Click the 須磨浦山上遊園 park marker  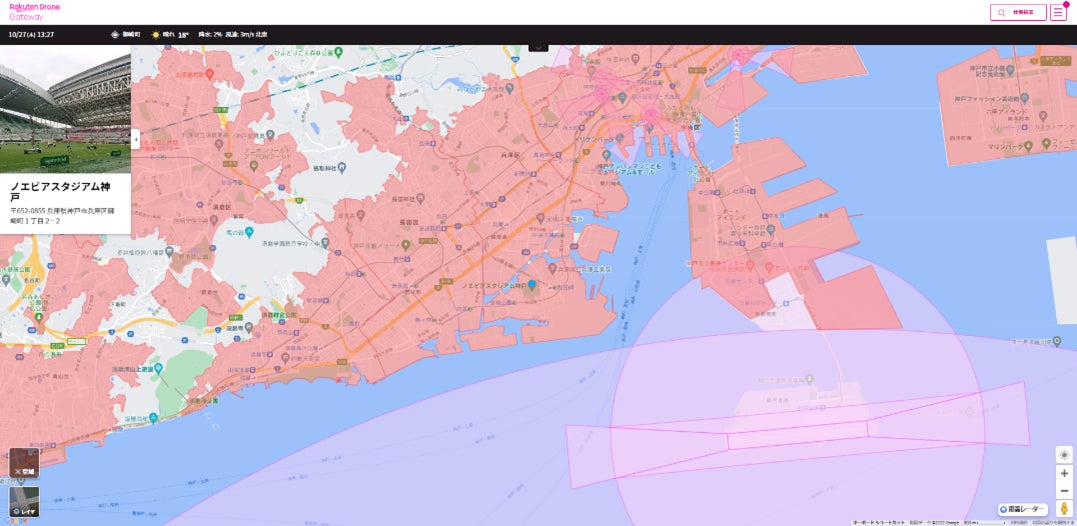(x=159, y=369)
